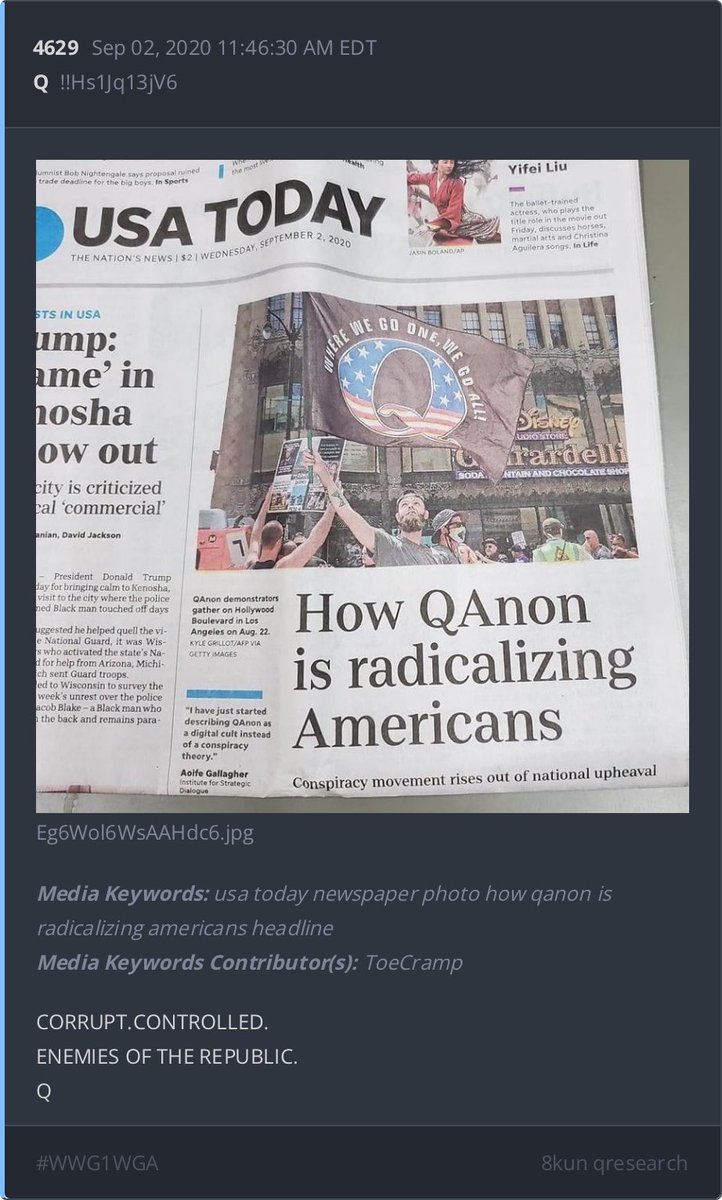This screenshot has width=722, height=1200.
Task: Click the Q author name
Action: [x=41, y=82]
